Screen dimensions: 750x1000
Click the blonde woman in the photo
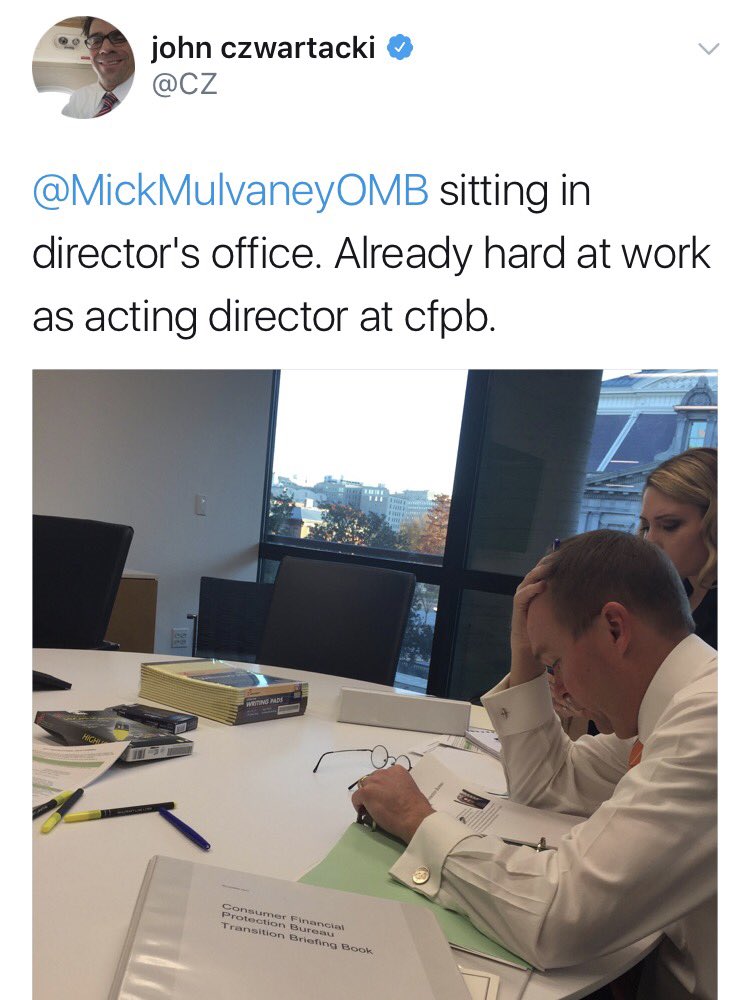680,542
